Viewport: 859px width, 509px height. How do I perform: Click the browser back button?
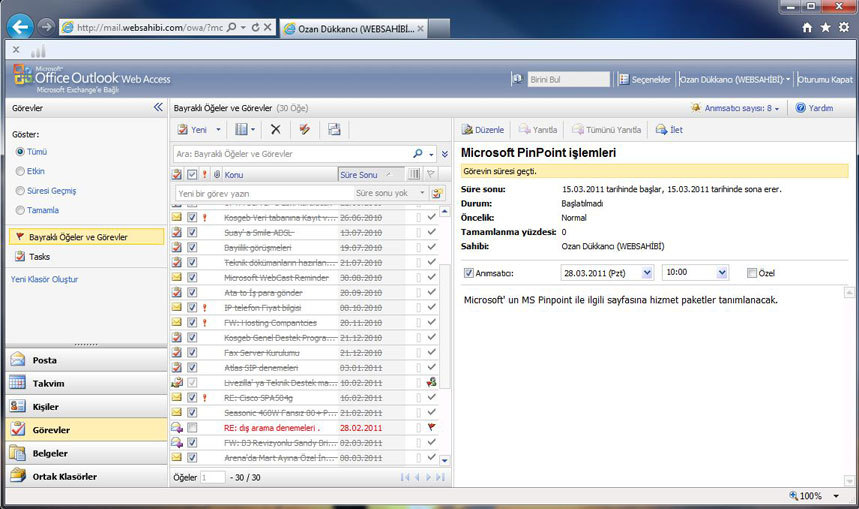[x=20, y=26]
